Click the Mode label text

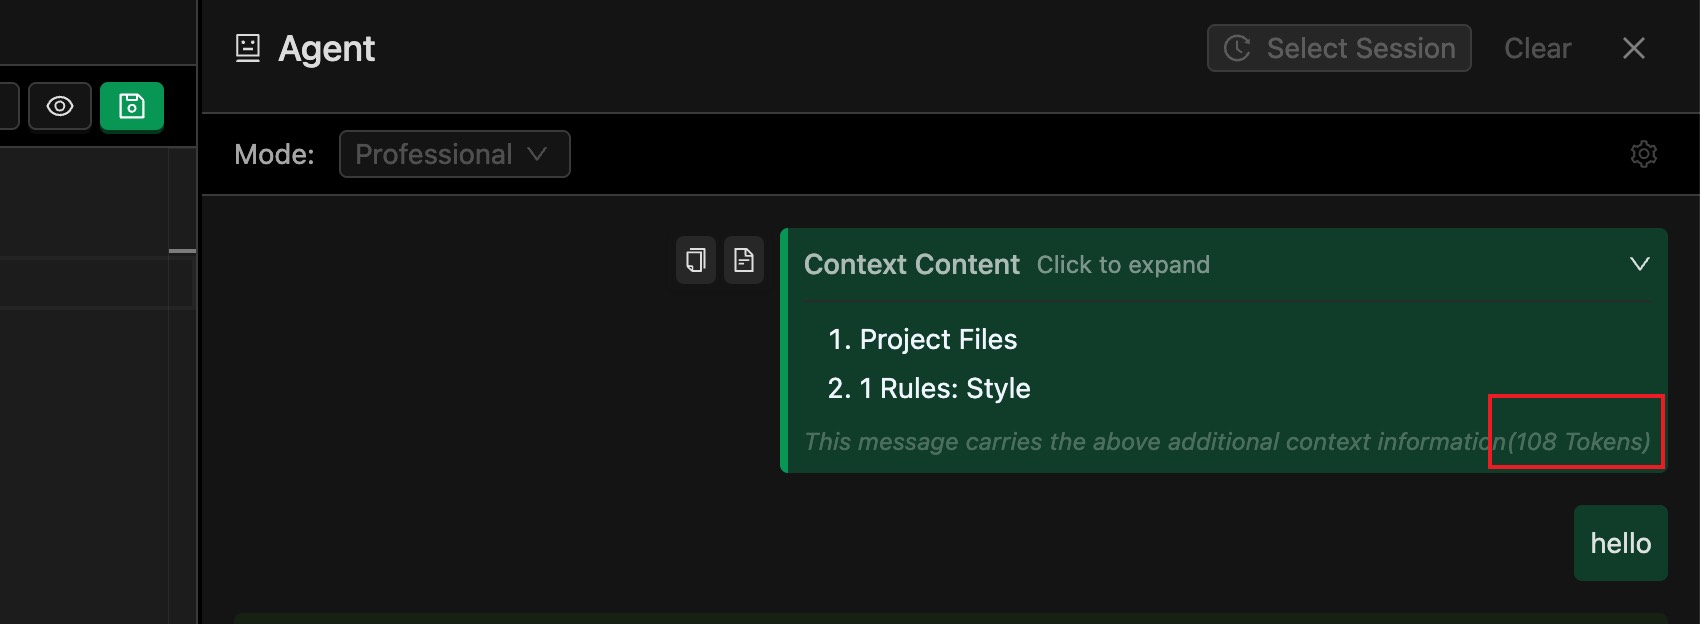point(274,154)
